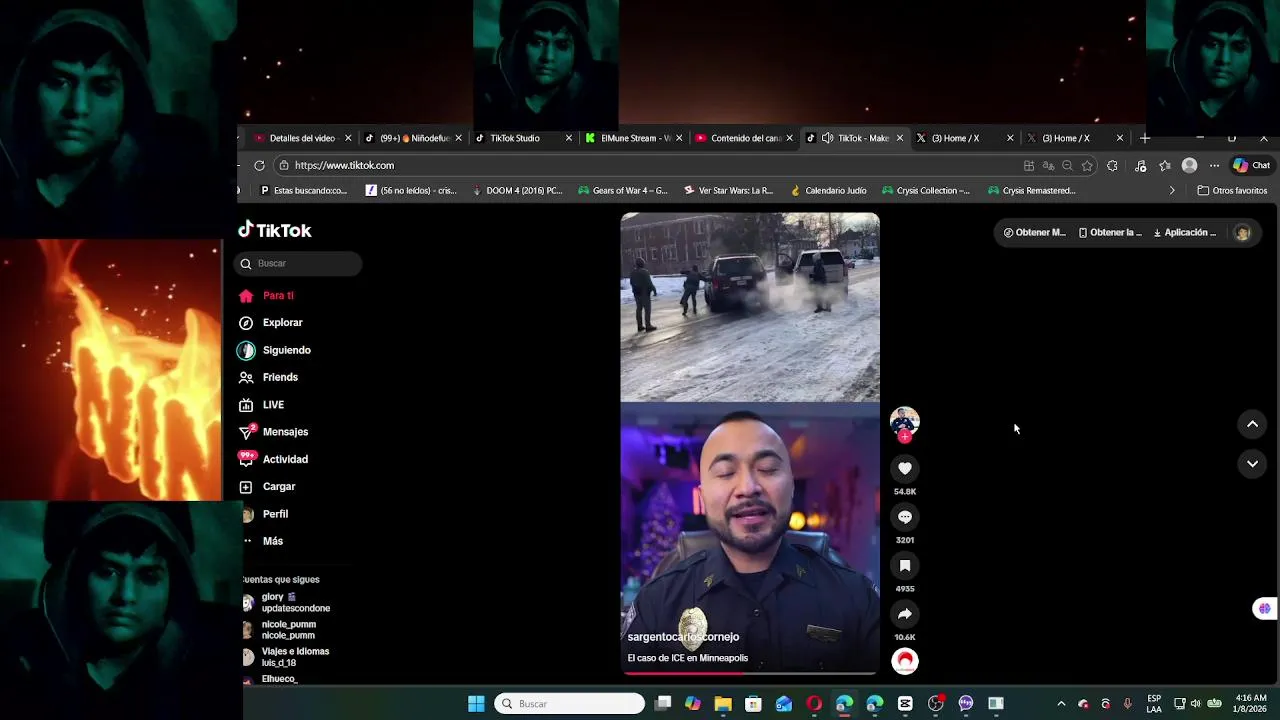Open the taskbar volume control
Screen dimensions: 1280x720
tap(1195, 704)
